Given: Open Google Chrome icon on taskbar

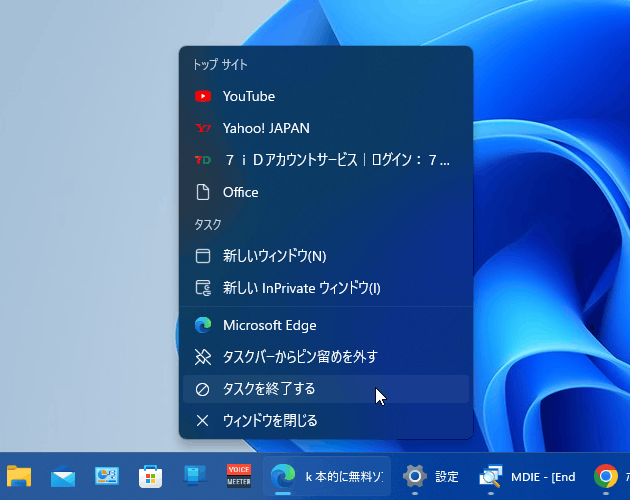Looking at the screenshot, I should 605,477.
